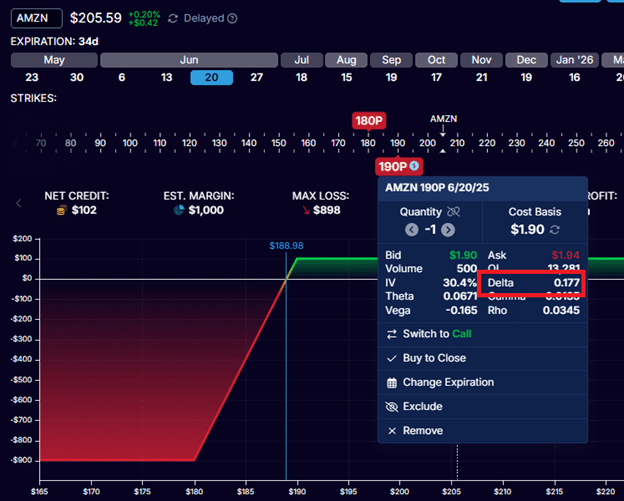Select the Jan '26 expiration

point(574,77)
